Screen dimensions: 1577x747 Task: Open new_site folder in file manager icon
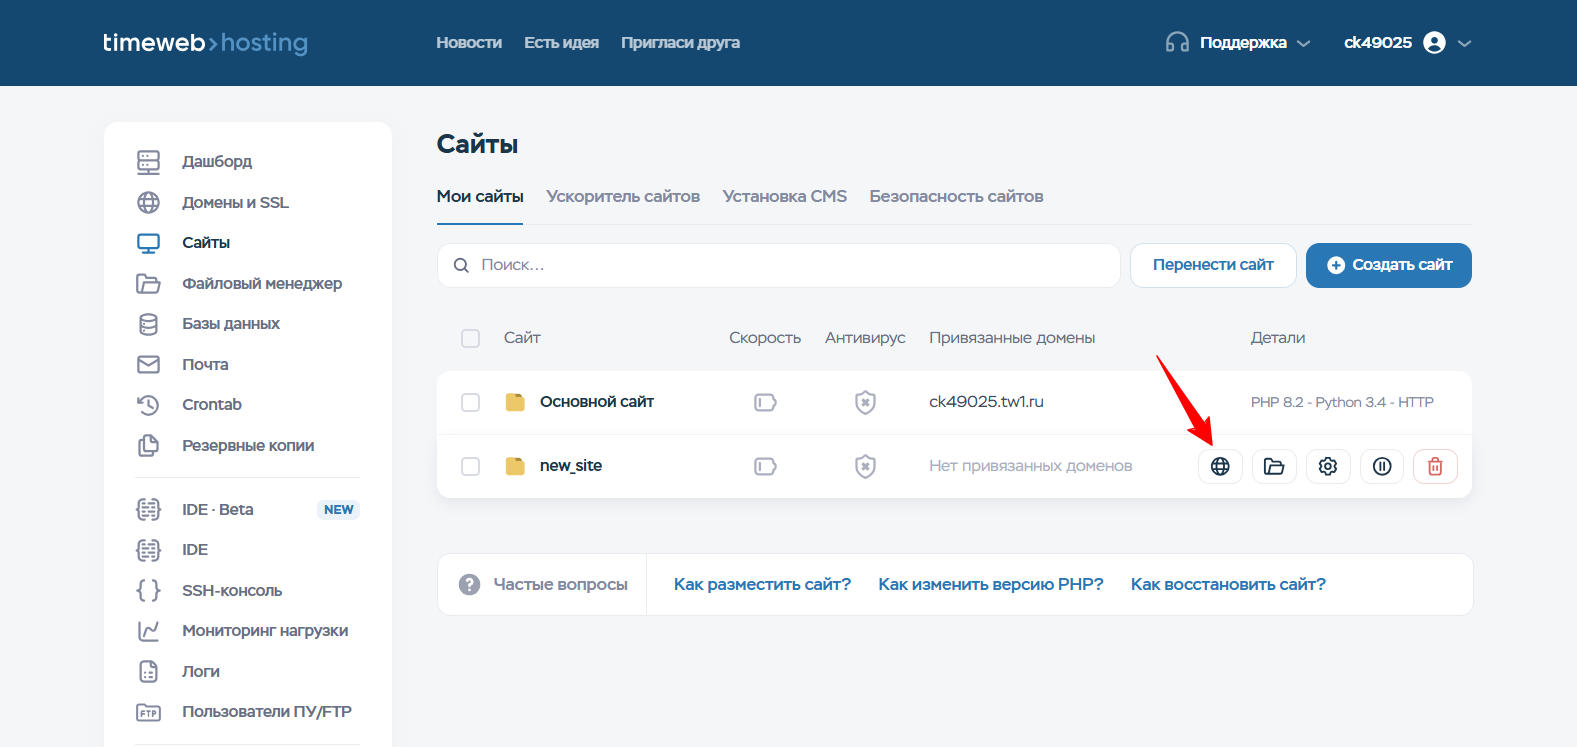click(x=1274, y=466)
